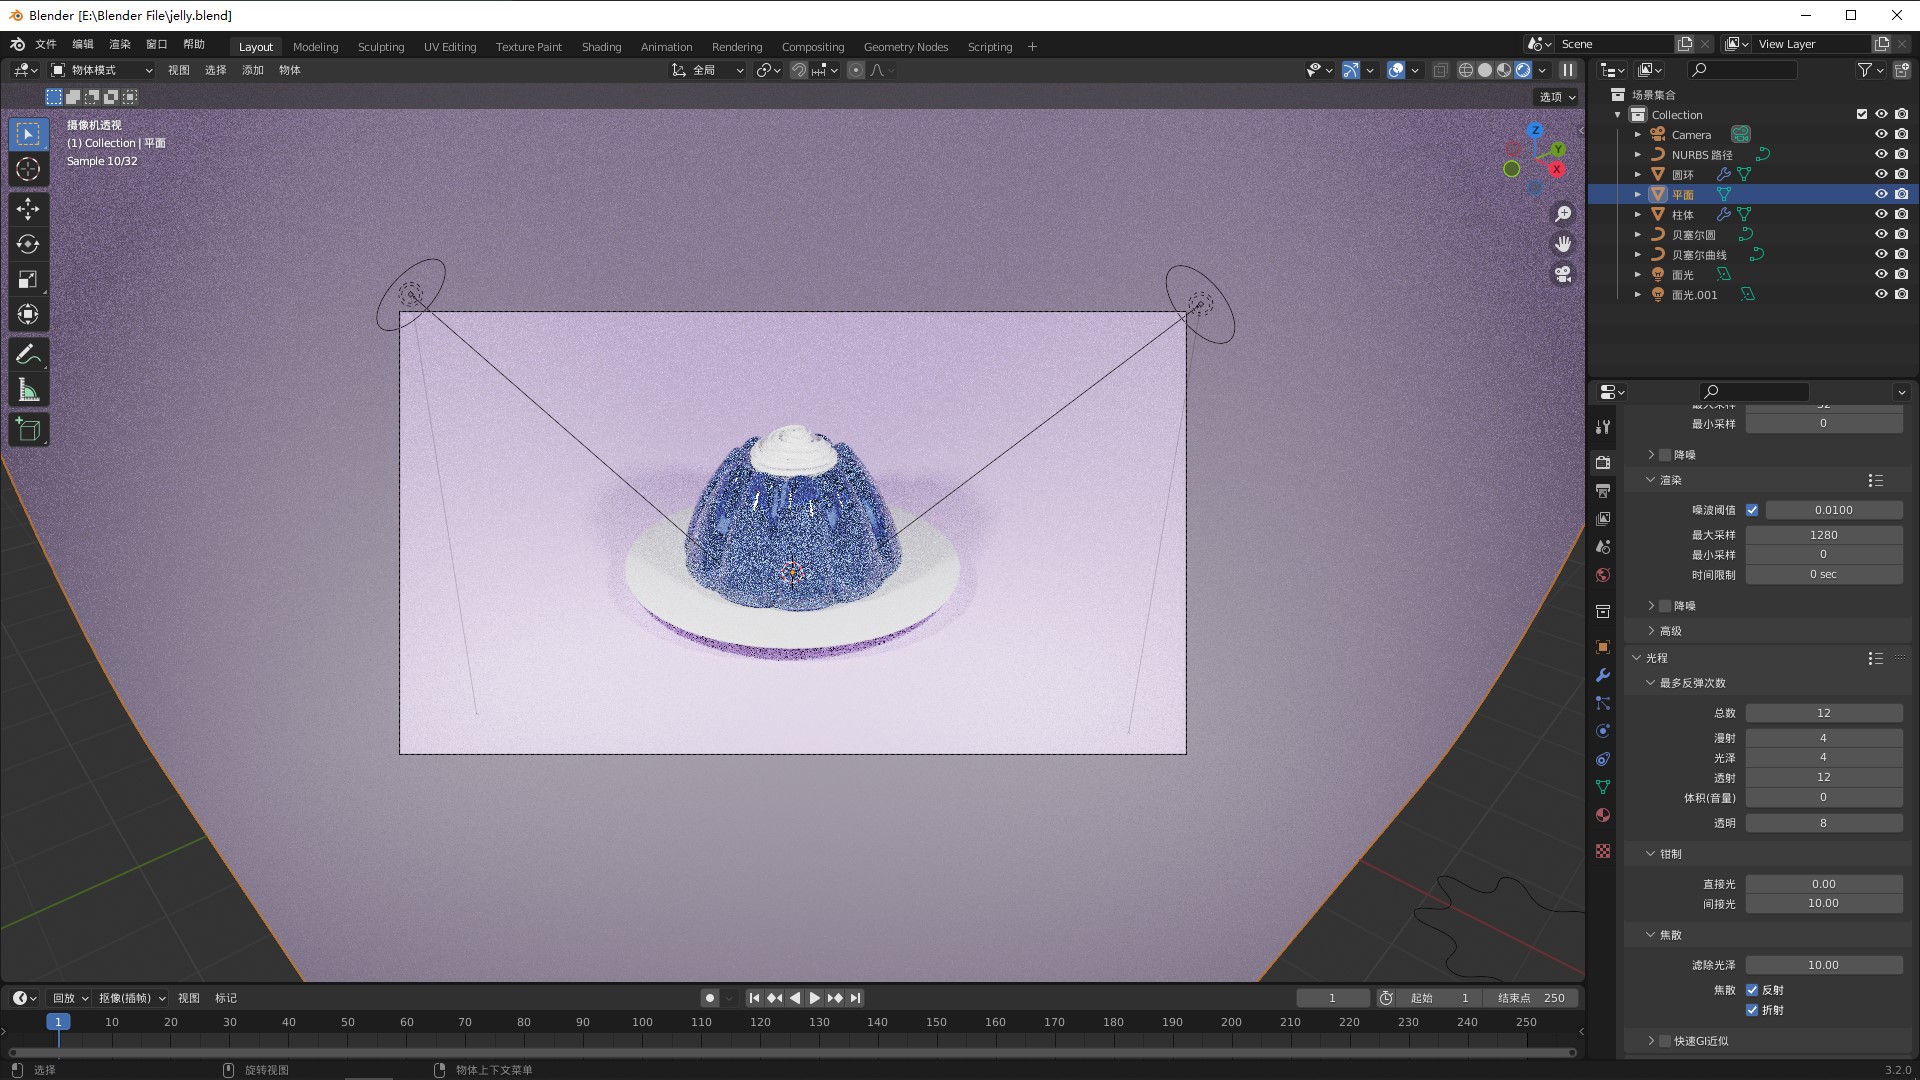Click the 选项 options button
The height and width of the screenshot is (1080, 1920).
click(1557, 97)
